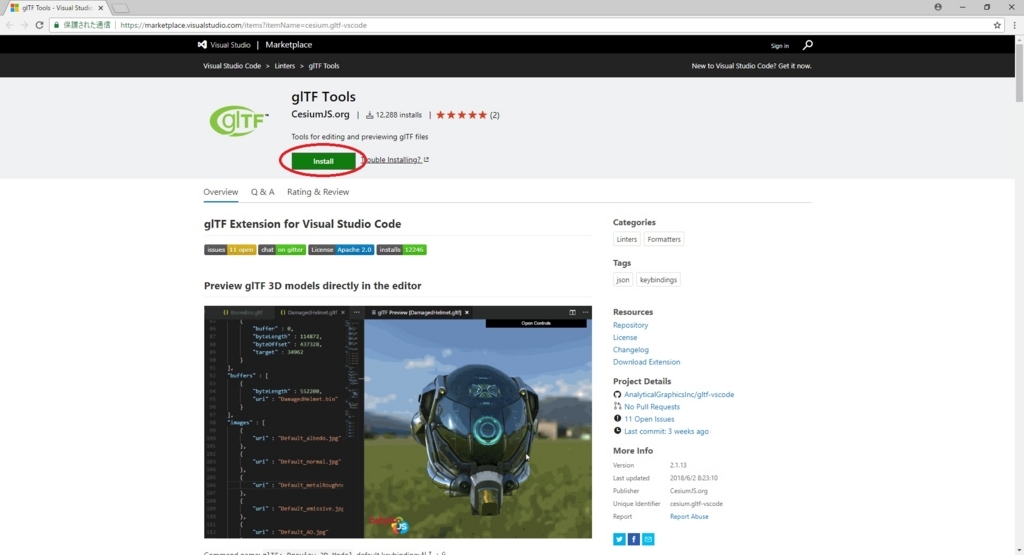The width and height of the screenshot is (1024, 555).
Task: Bookmark page with star icon
Action: tap(997, 25)
